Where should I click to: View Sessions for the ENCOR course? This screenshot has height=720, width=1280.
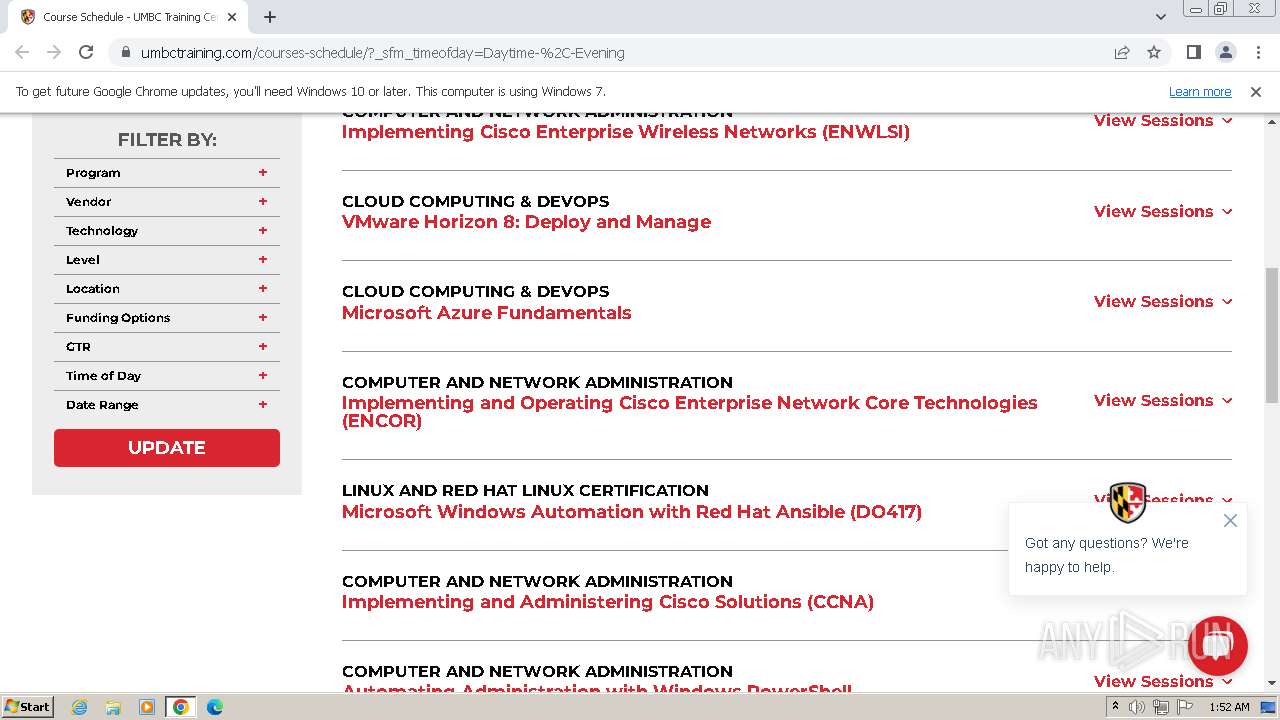(1163, 400)
